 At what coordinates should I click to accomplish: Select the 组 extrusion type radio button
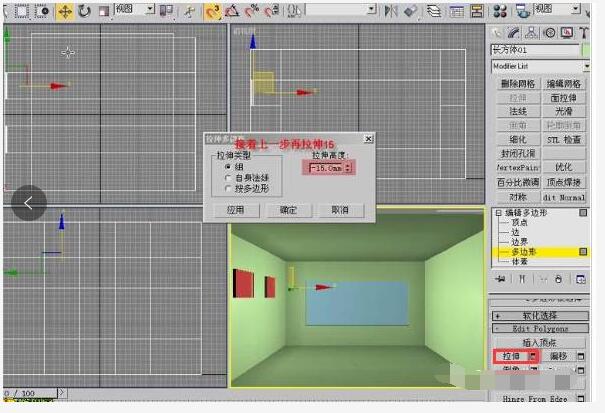[x=228, y=167]
